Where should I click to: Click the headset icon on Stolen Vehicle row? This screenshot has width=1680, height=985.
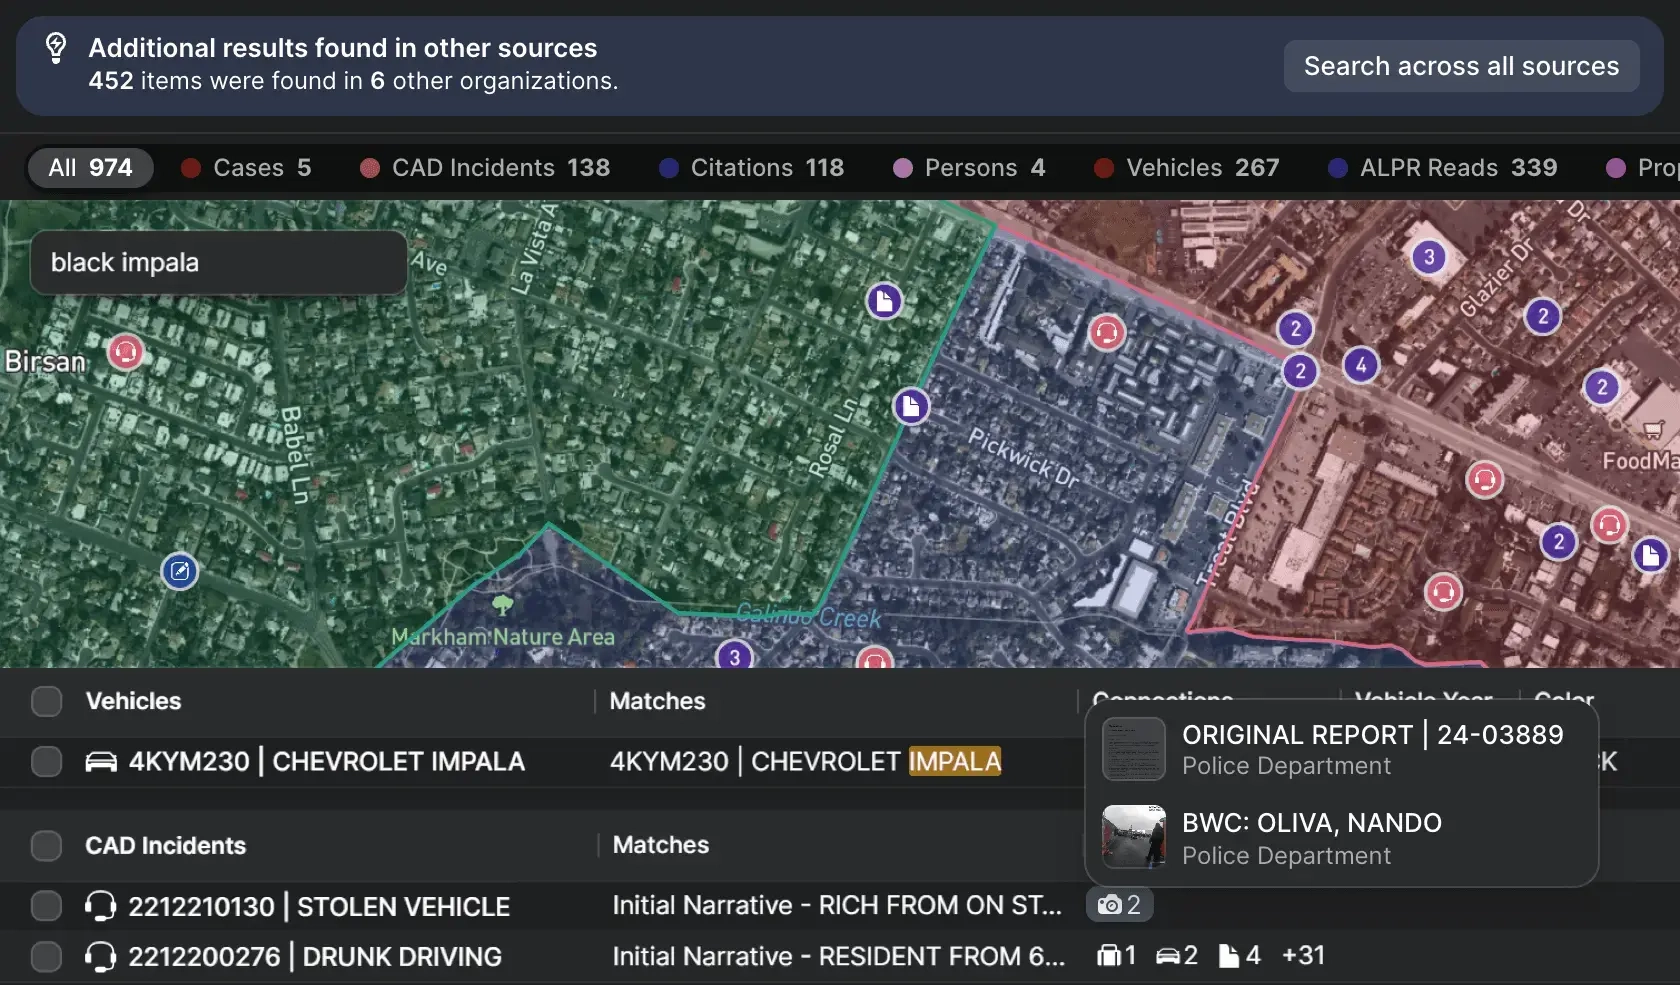point(101,906)
